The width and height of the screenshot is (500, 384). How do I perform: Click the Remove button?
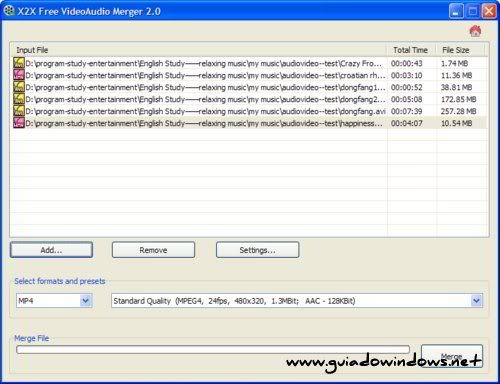(x=153, y=250)
